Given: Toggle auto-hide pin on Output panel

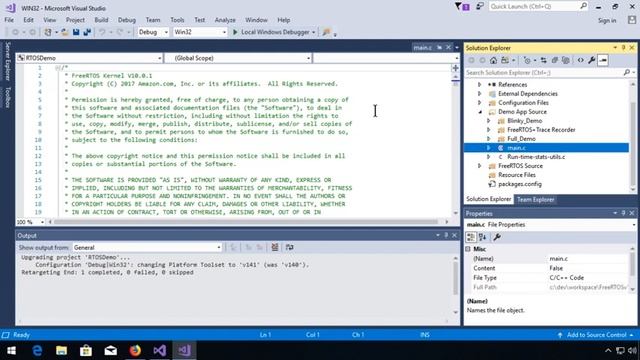Looking at the screenshot, I should pyautogui.click(x=446, y=236).
